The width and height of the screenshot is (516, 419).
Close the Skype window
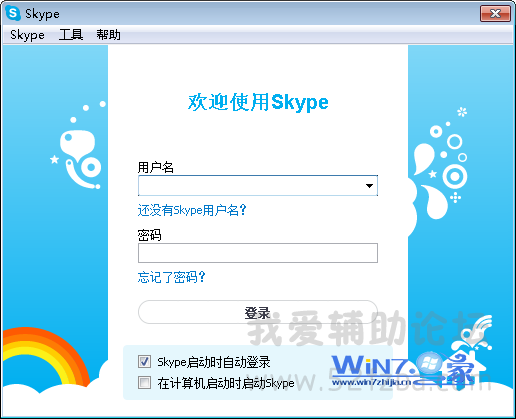coord(495,14)
